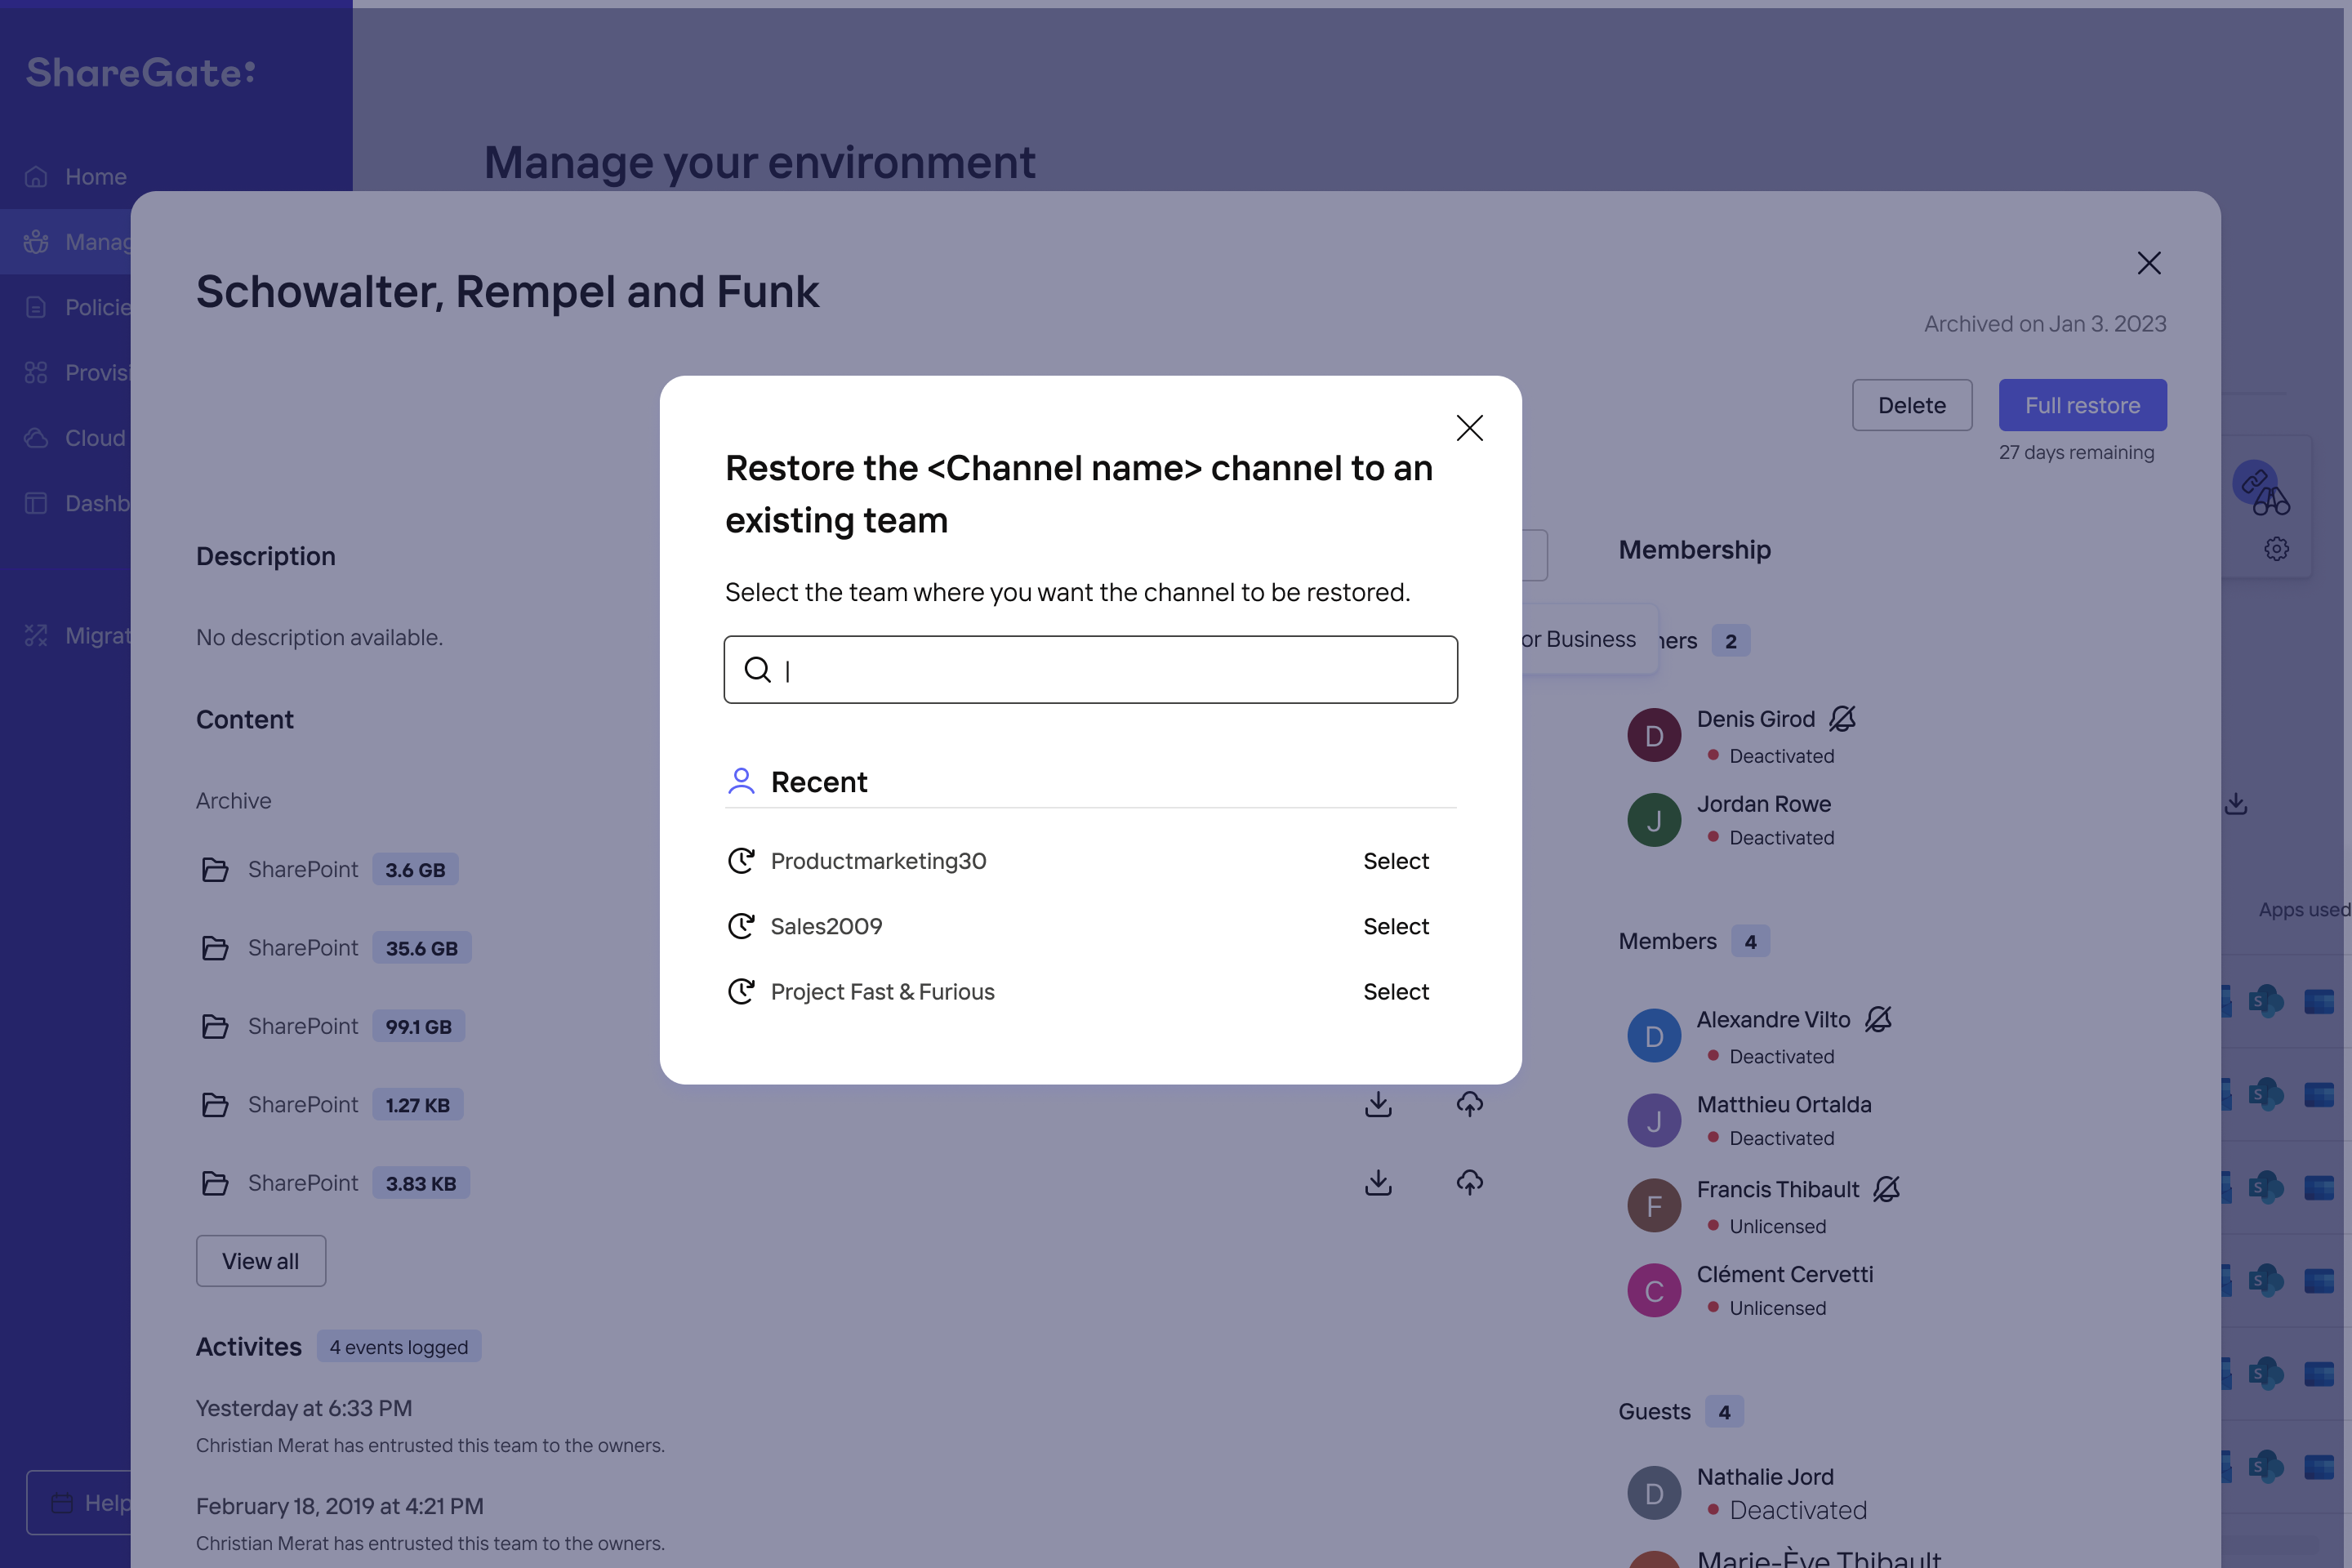Click the Members count badge 4
The image size is (2352, 1568).
coord(1750,941)
